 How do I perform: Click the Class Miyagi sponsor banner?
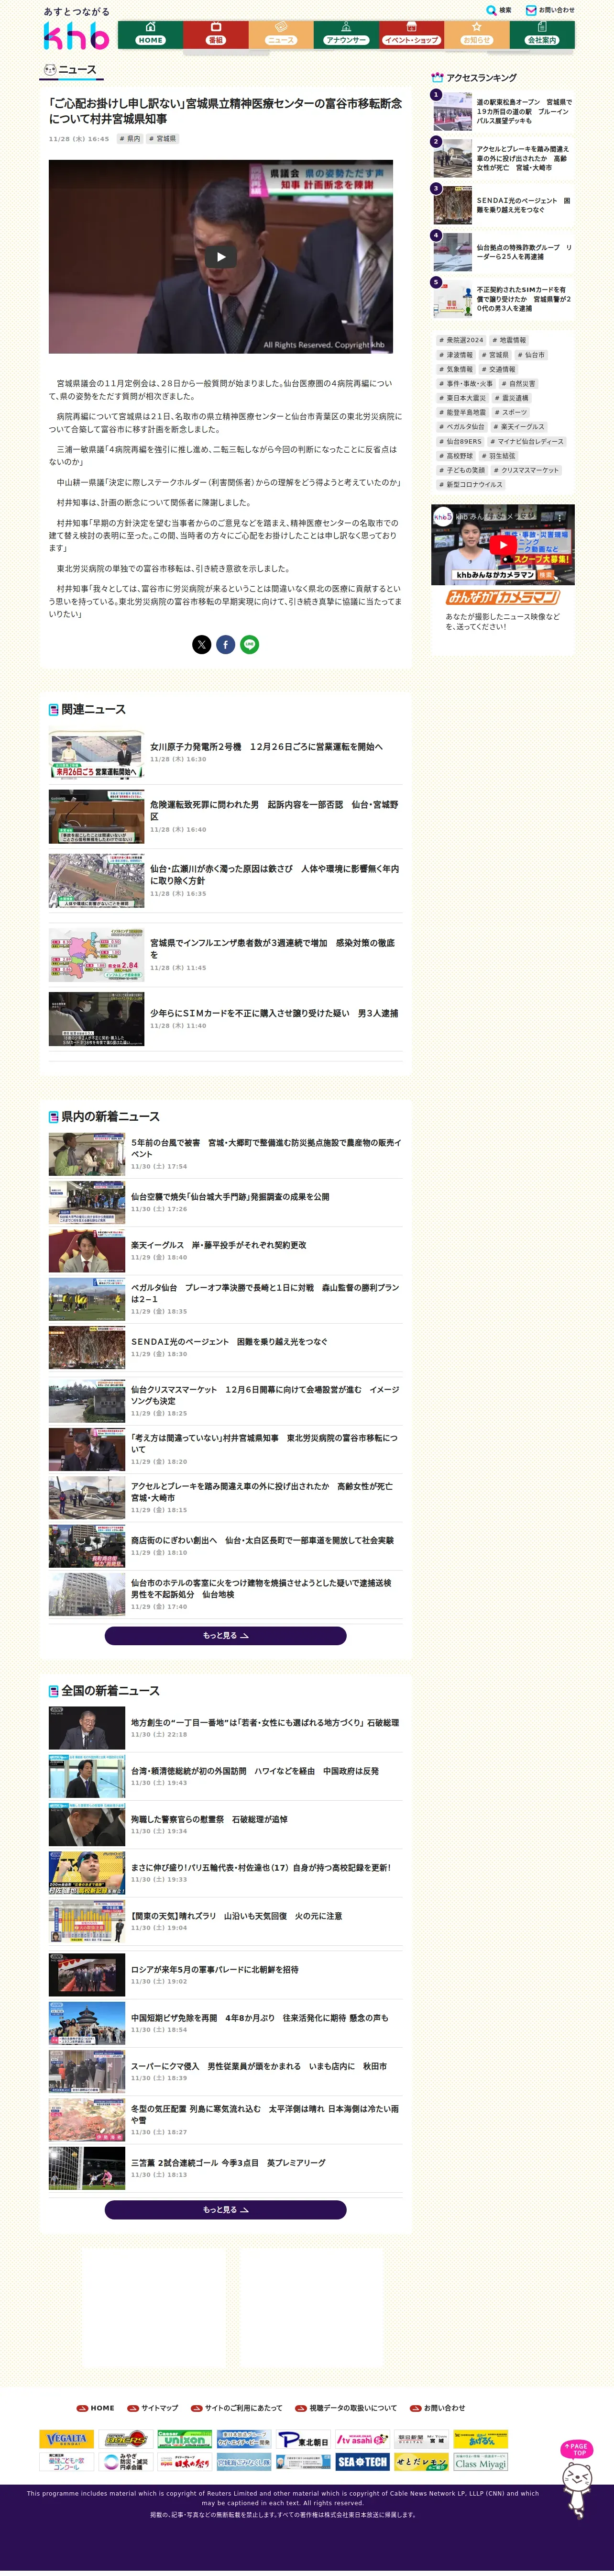point(481,2461)
